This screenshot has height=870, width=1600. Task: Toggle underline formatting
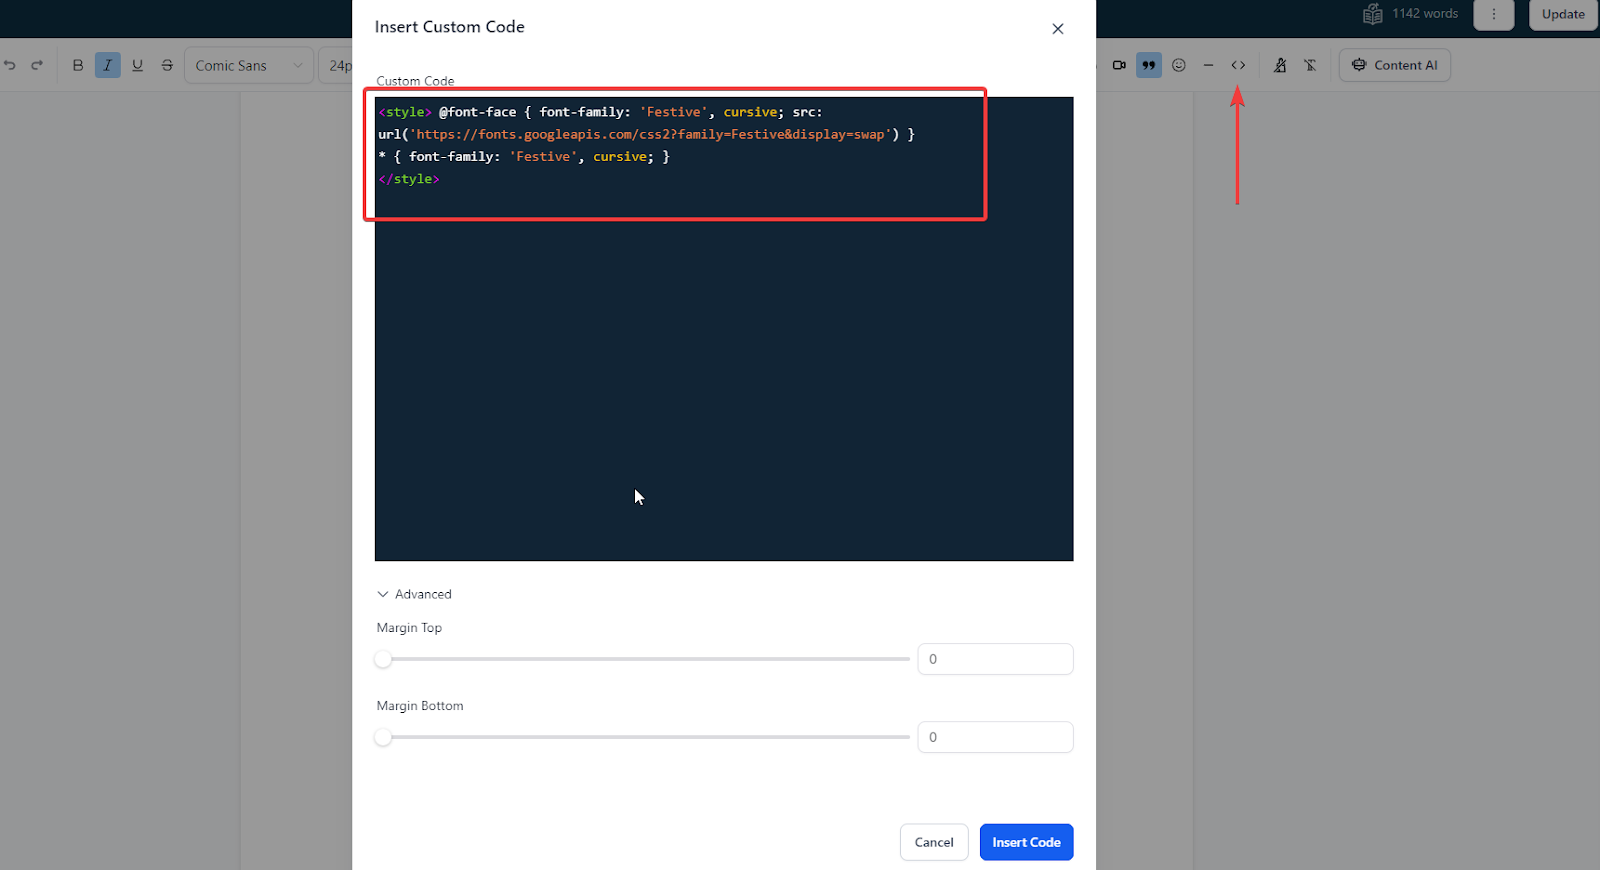coord(138,65)
